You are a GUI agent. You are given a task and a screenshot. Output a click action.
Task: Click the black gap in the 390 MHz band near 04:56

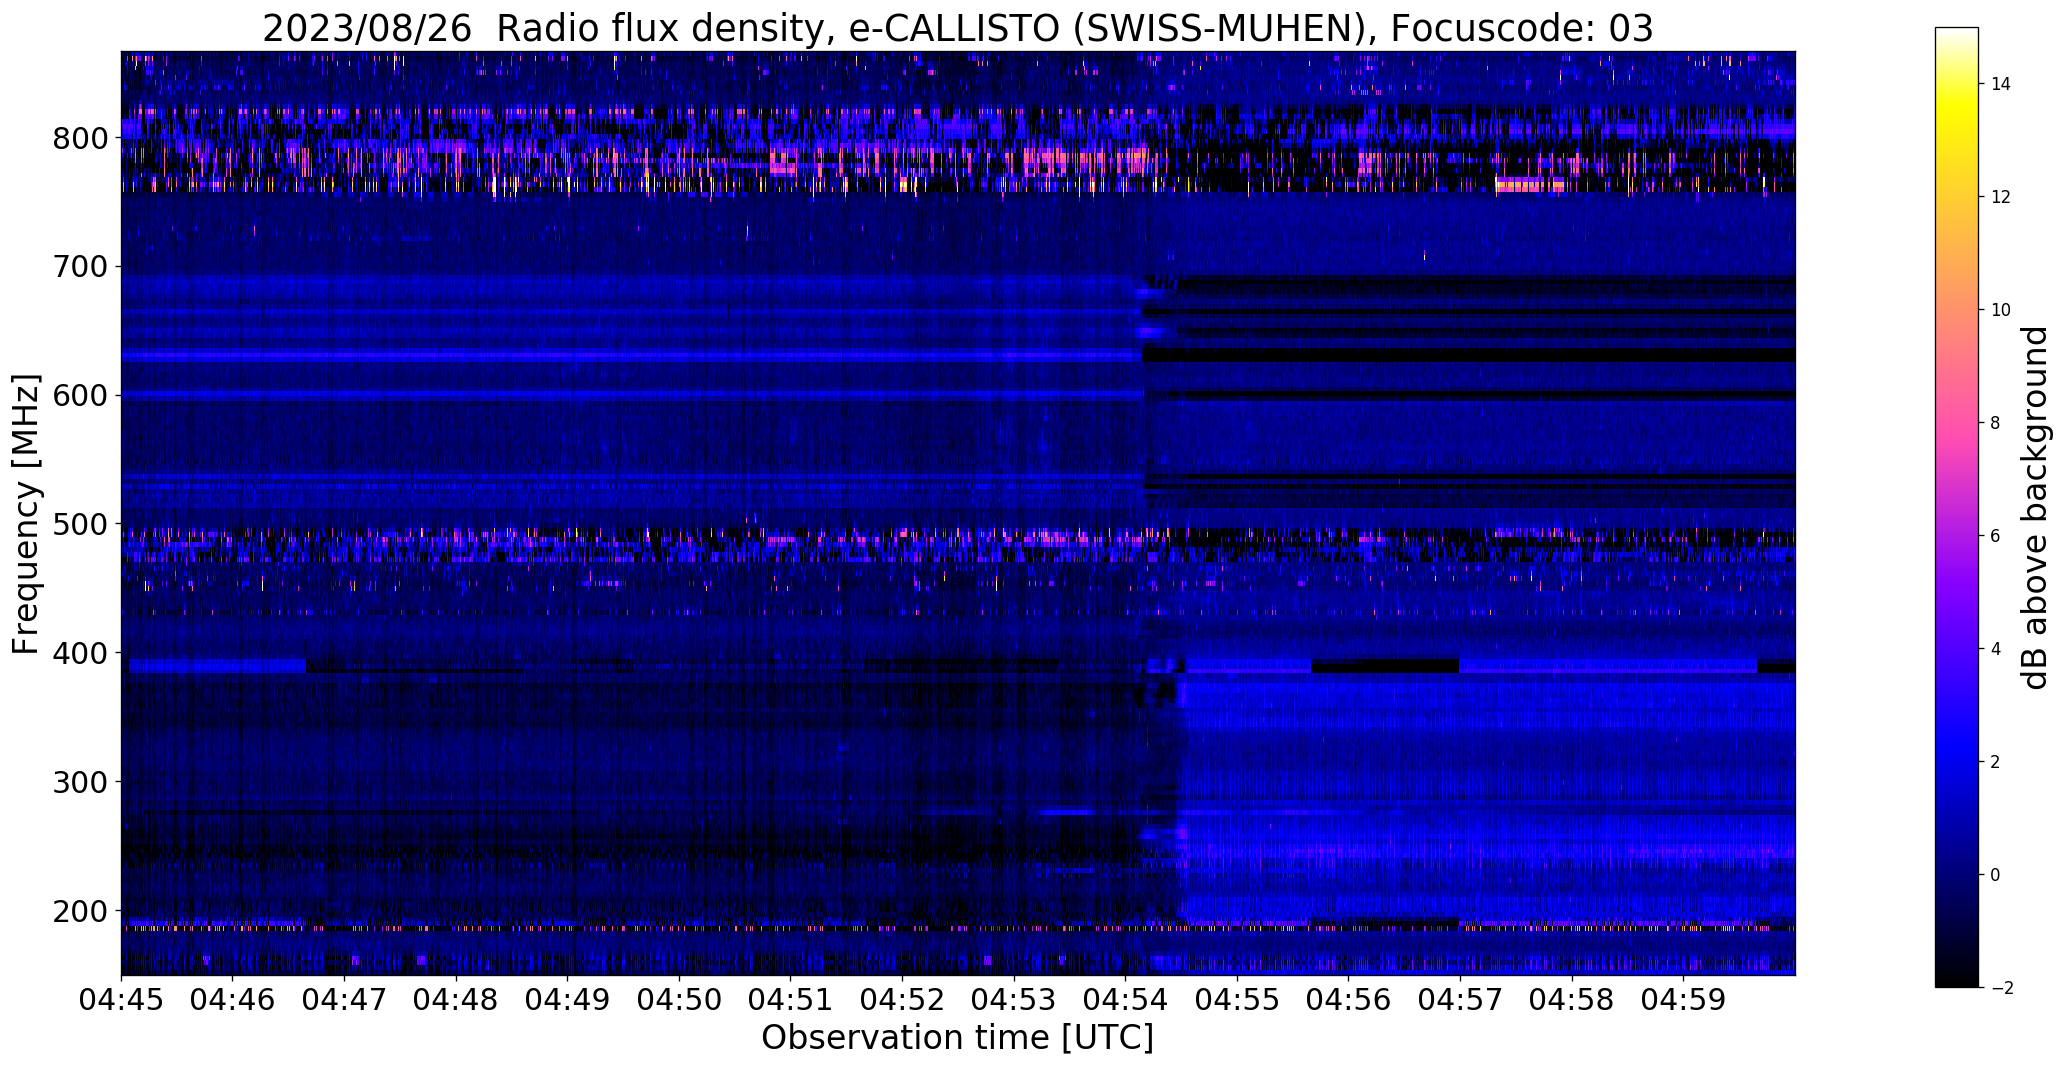coord(1385,666)
